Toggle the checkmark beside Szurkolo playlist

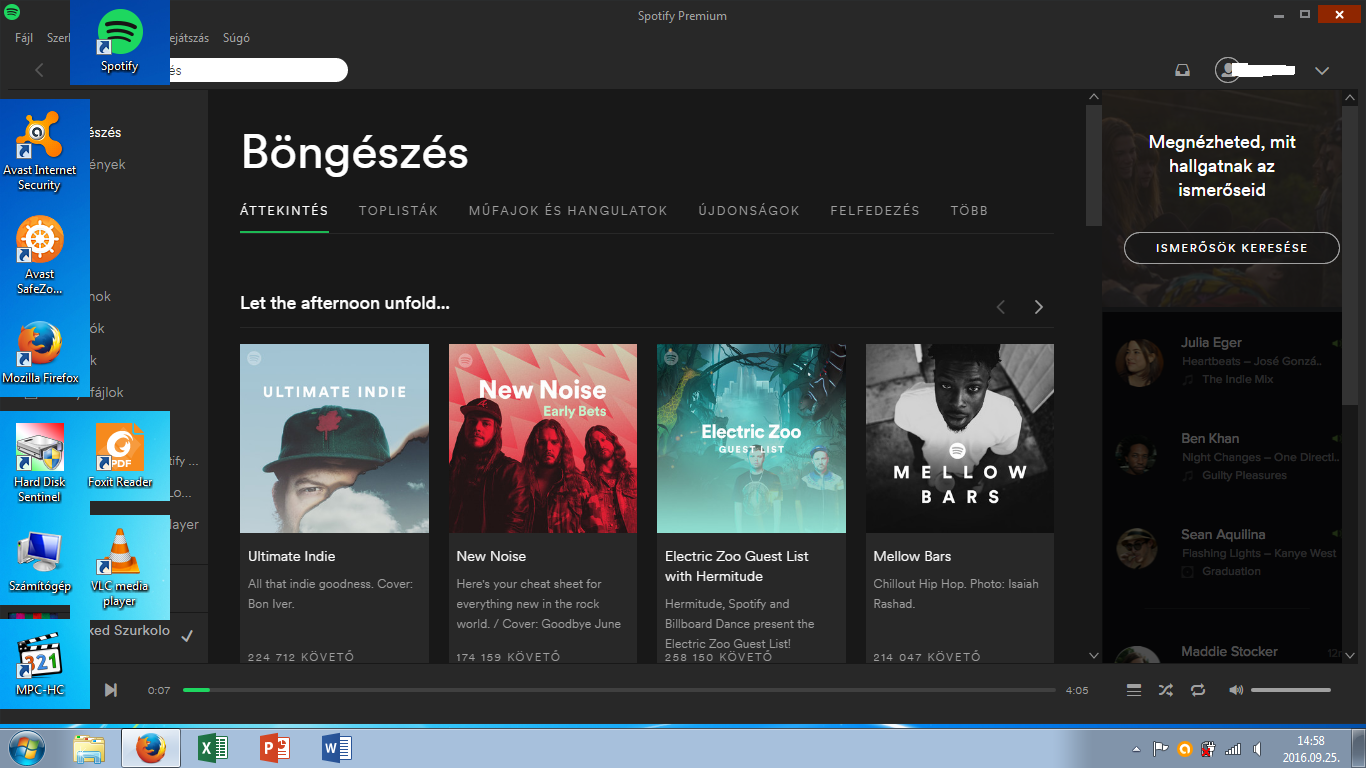coord(187,635)
